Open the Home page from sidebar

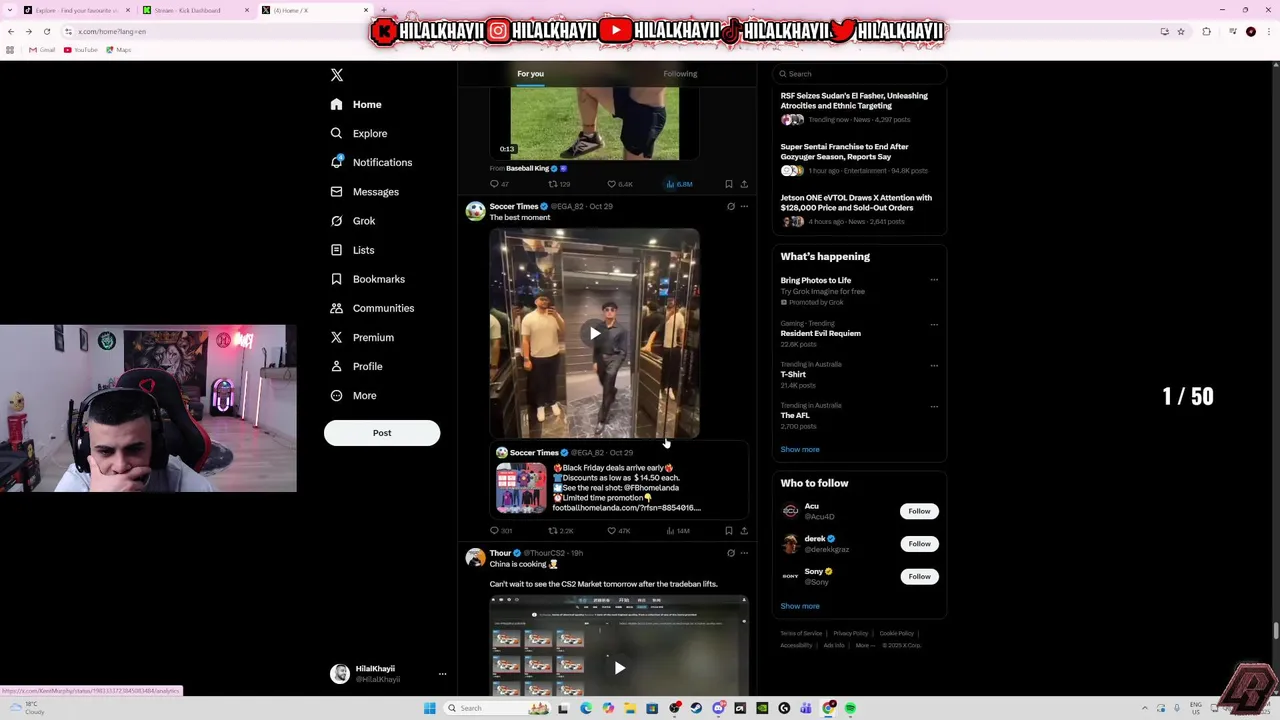(x=356, y=104)
